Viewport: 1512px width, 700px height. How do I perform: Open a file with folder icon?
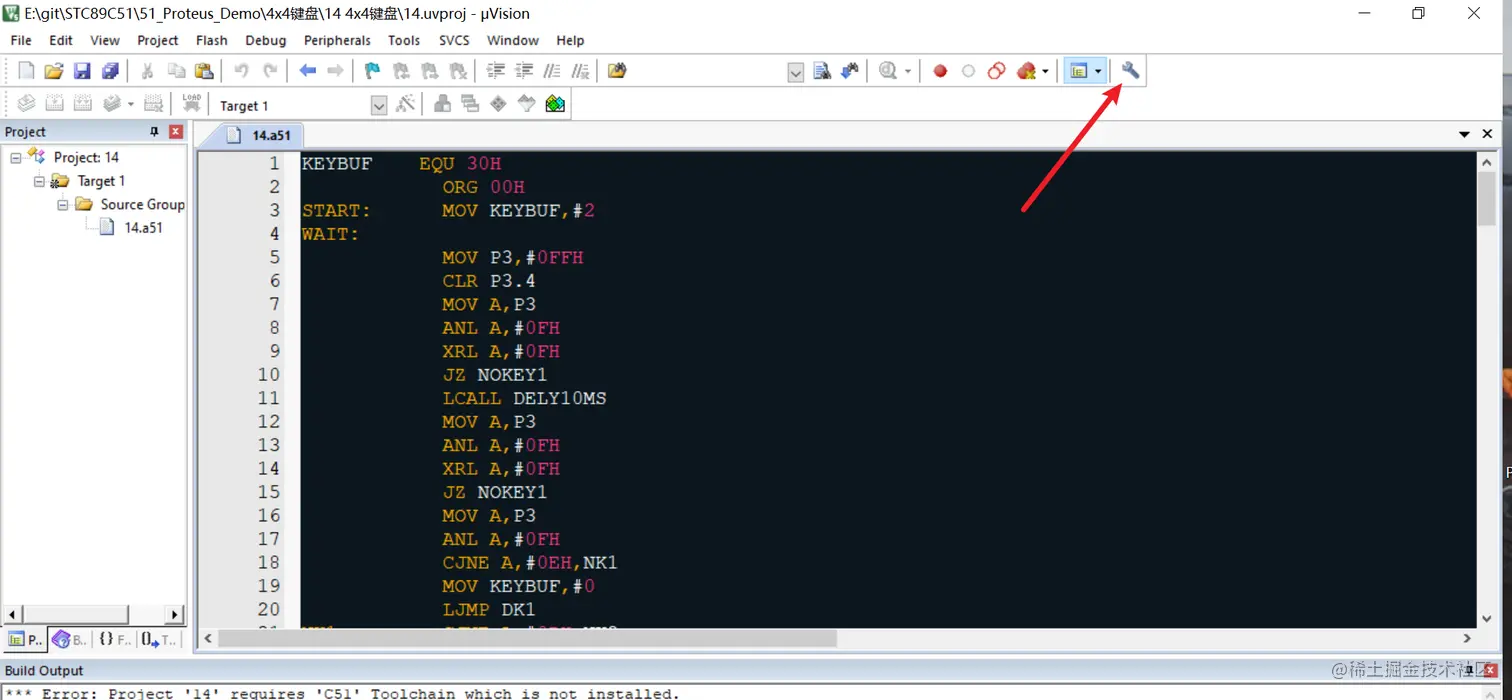[54, 71]
